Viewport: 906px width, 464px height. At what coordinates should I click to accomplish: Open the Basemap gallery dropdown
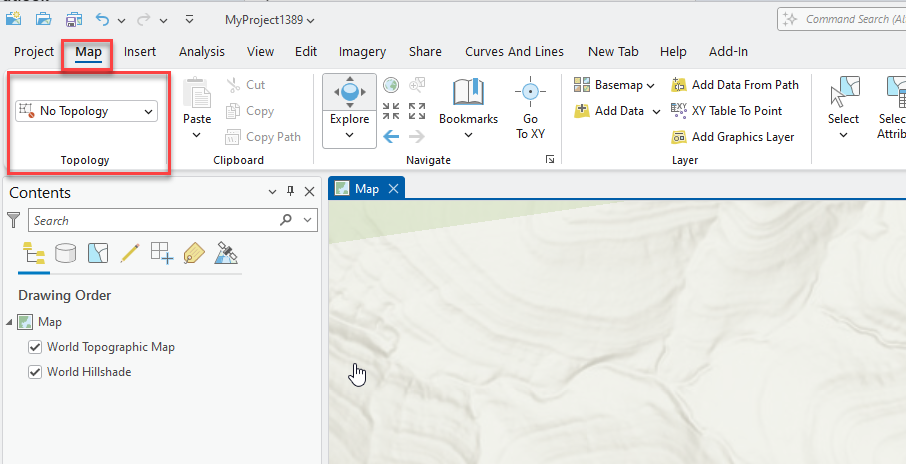[x=614, y=85]
